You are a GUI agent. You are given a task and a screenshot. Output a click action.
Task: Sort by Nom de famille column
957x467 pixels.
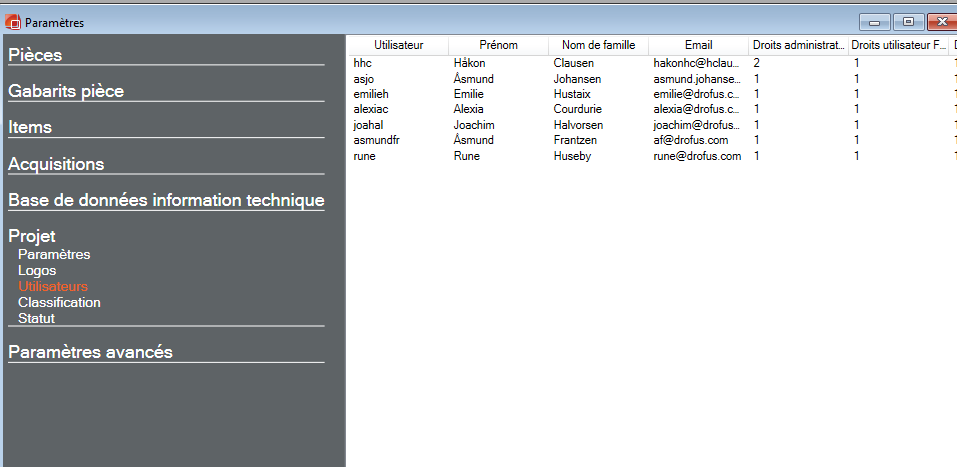(598, 45)
